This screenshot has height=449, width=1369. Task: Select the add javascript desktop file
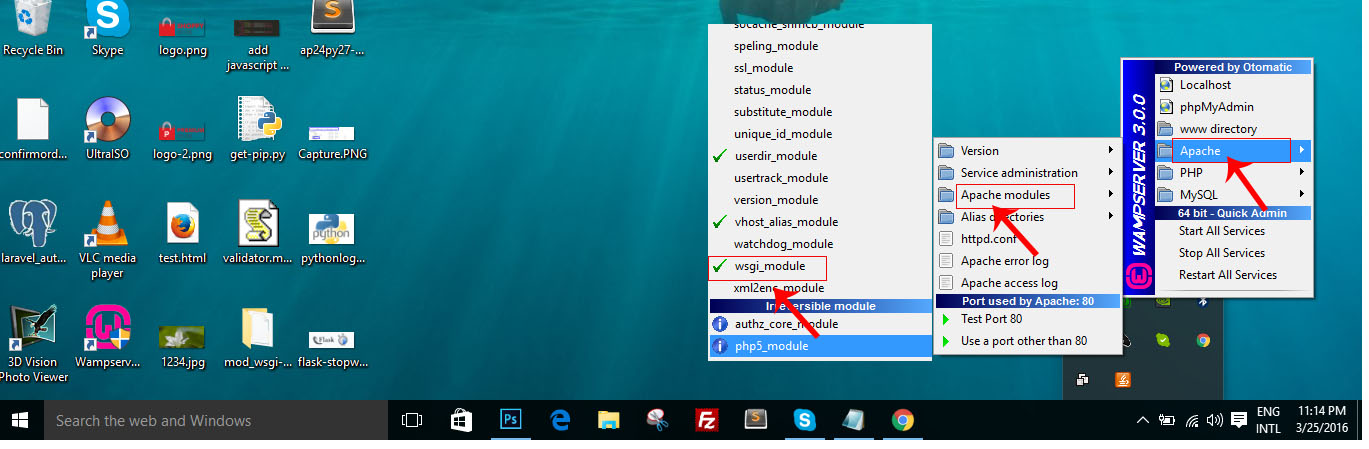[x=258, y=36]
